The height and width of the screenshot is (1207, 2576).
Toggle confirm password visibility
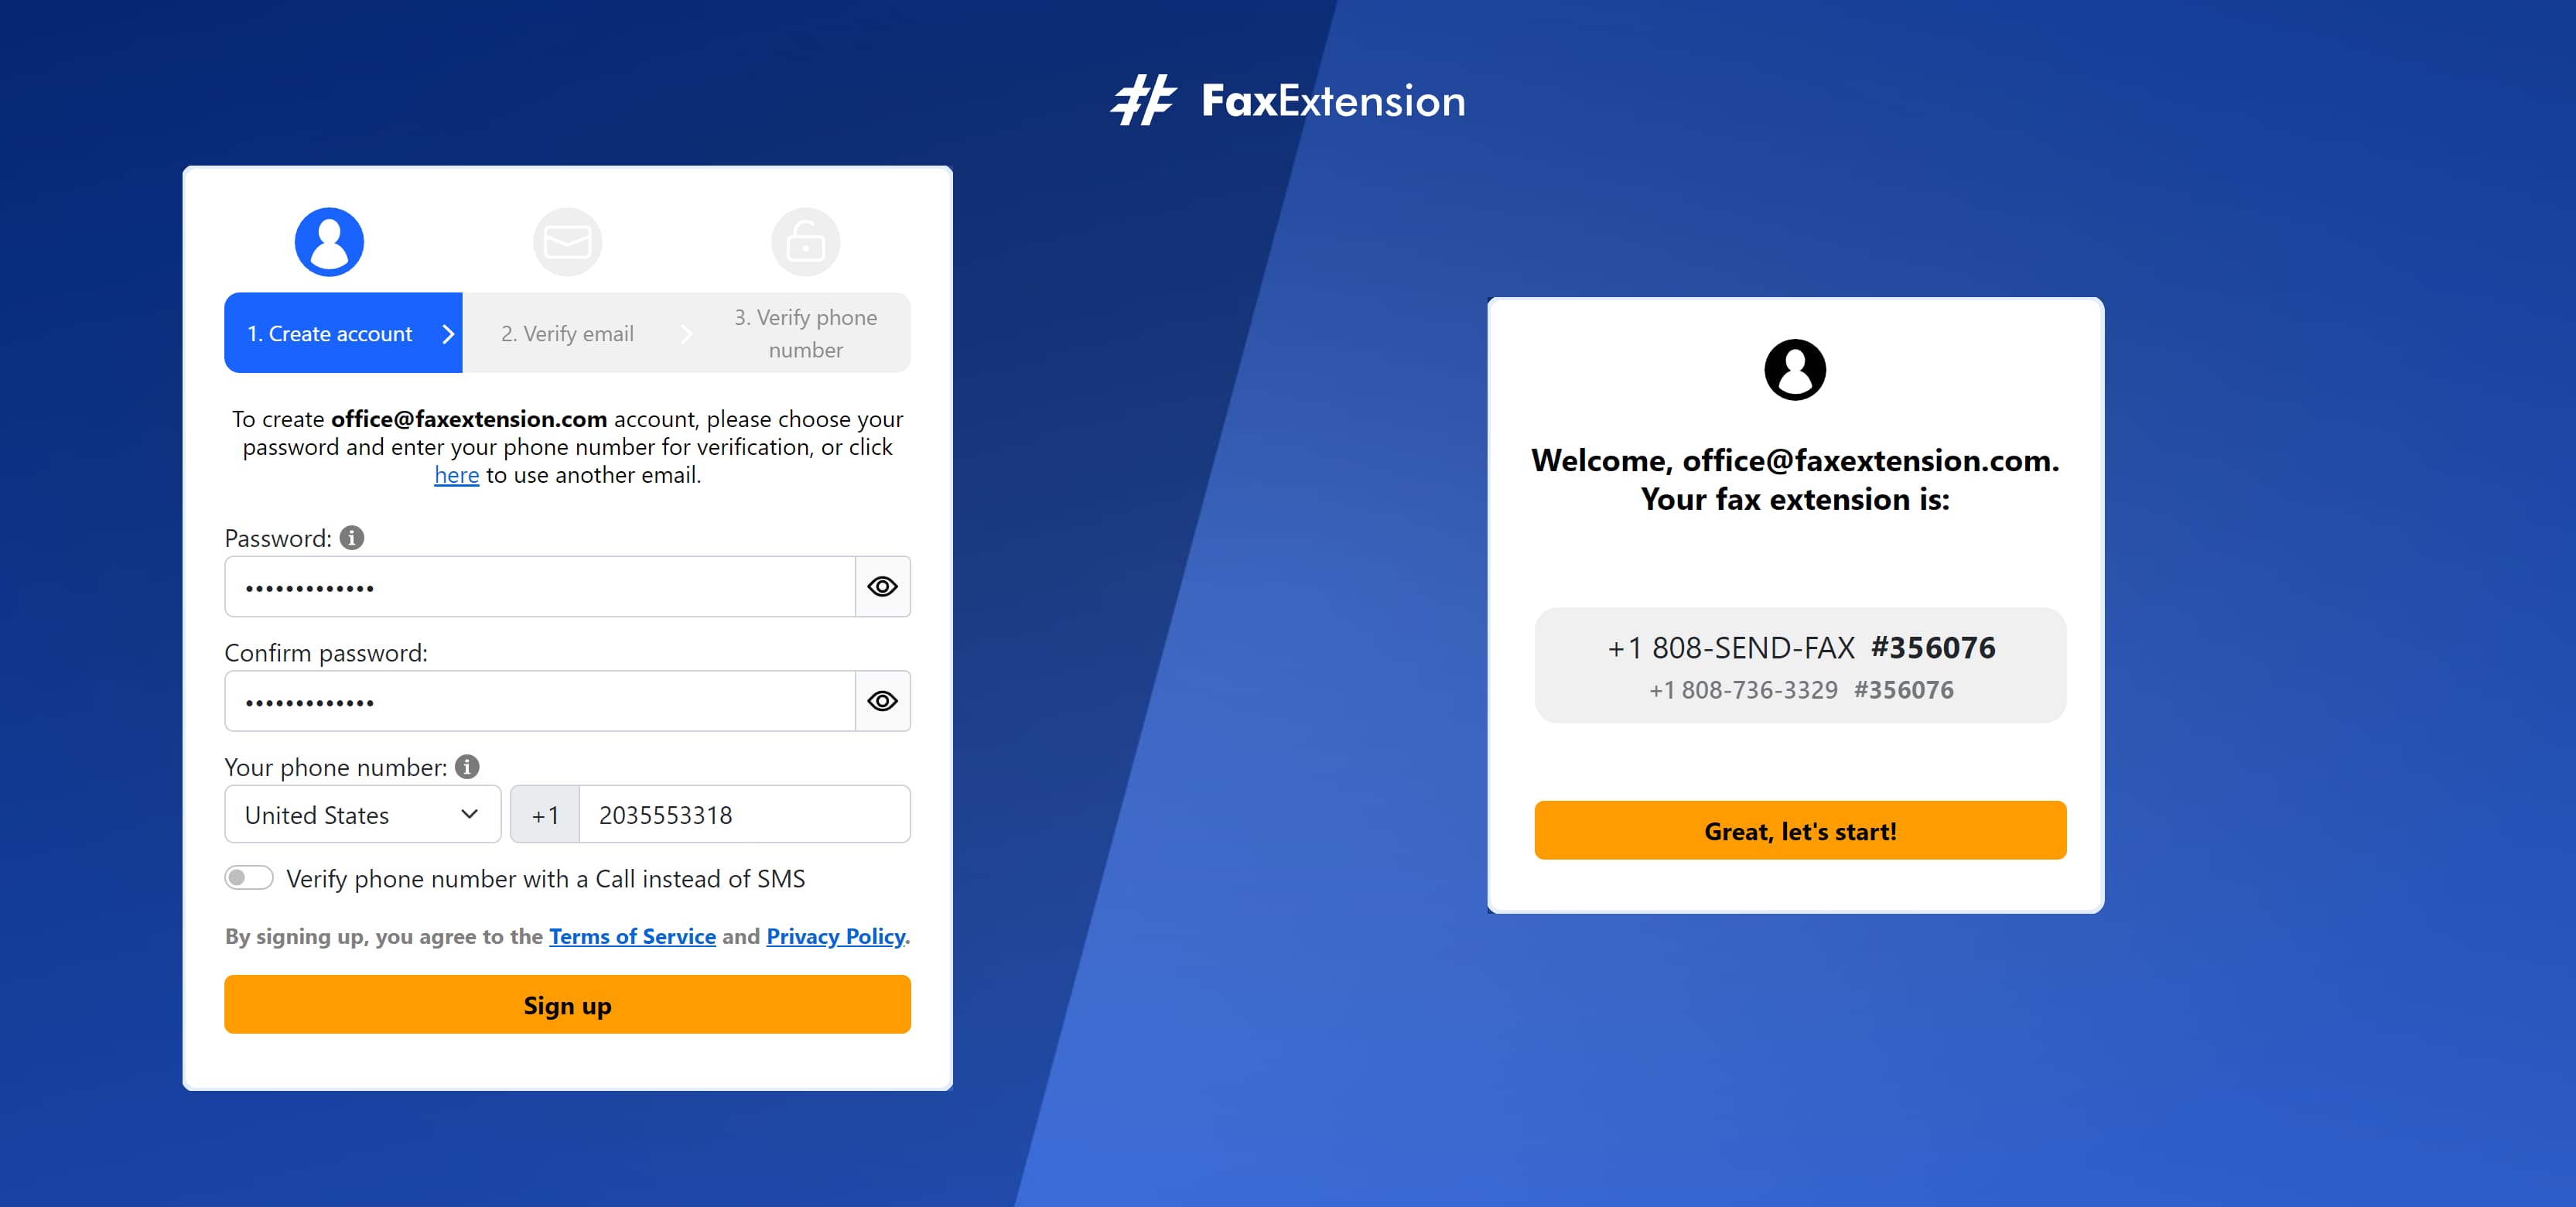pos(880,699)
